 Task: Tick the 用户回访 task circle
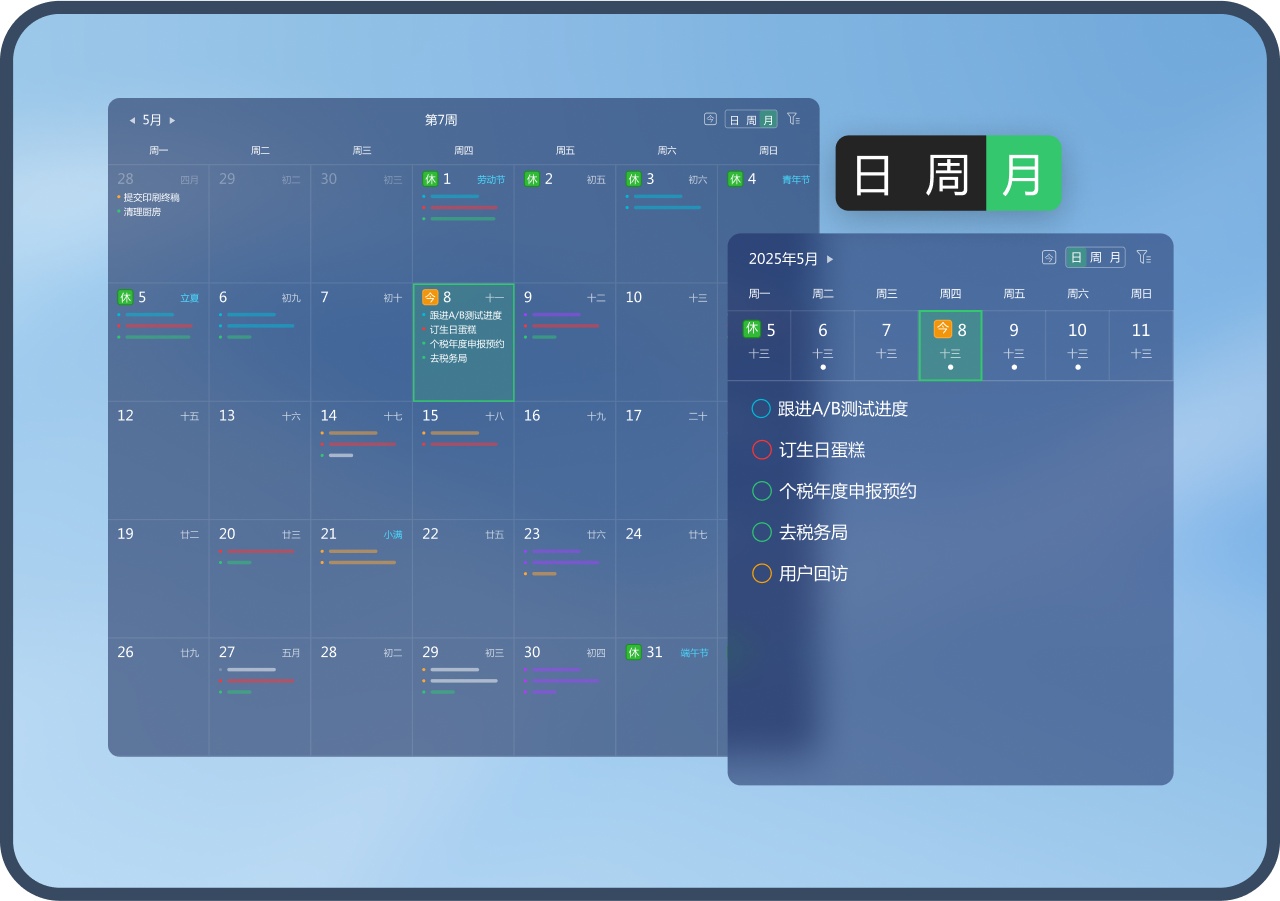click(x=761, y=573)
